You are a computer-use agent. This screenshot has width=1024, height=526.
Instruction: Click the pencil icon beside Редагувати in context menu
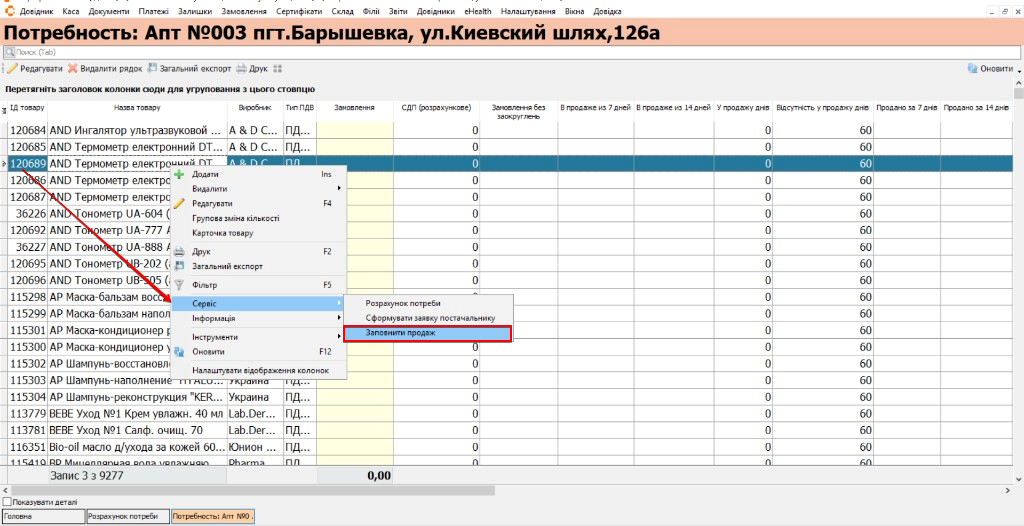[x=179, y=203]
